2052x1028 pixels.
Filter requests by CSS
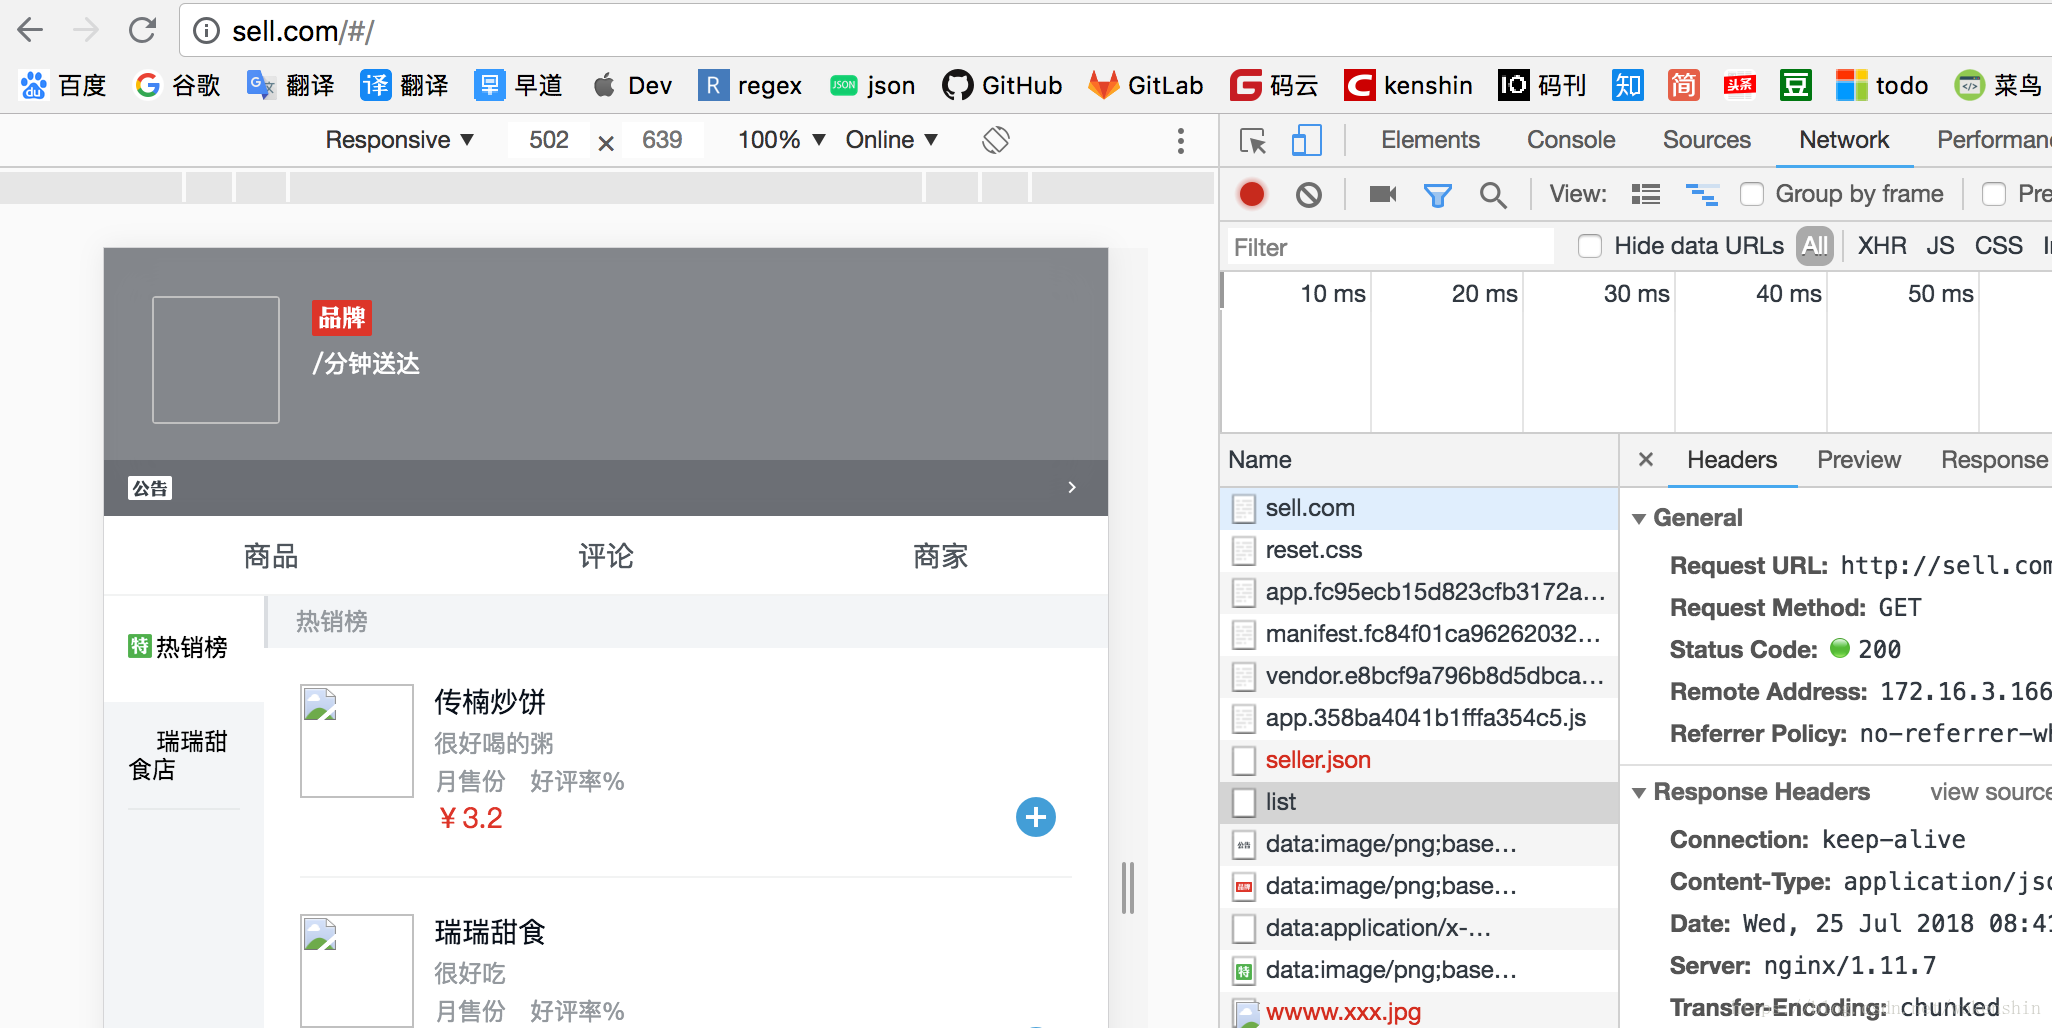(x=1998, y=246)
